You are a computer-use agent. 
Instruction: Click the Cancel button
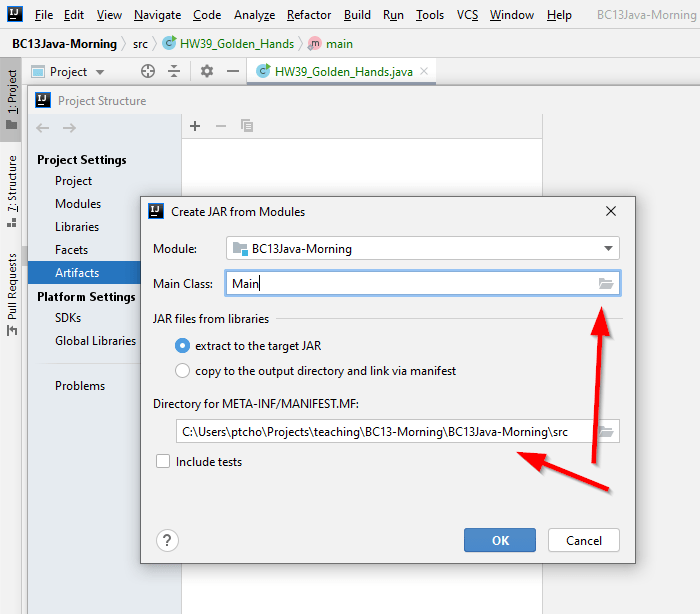583,540
